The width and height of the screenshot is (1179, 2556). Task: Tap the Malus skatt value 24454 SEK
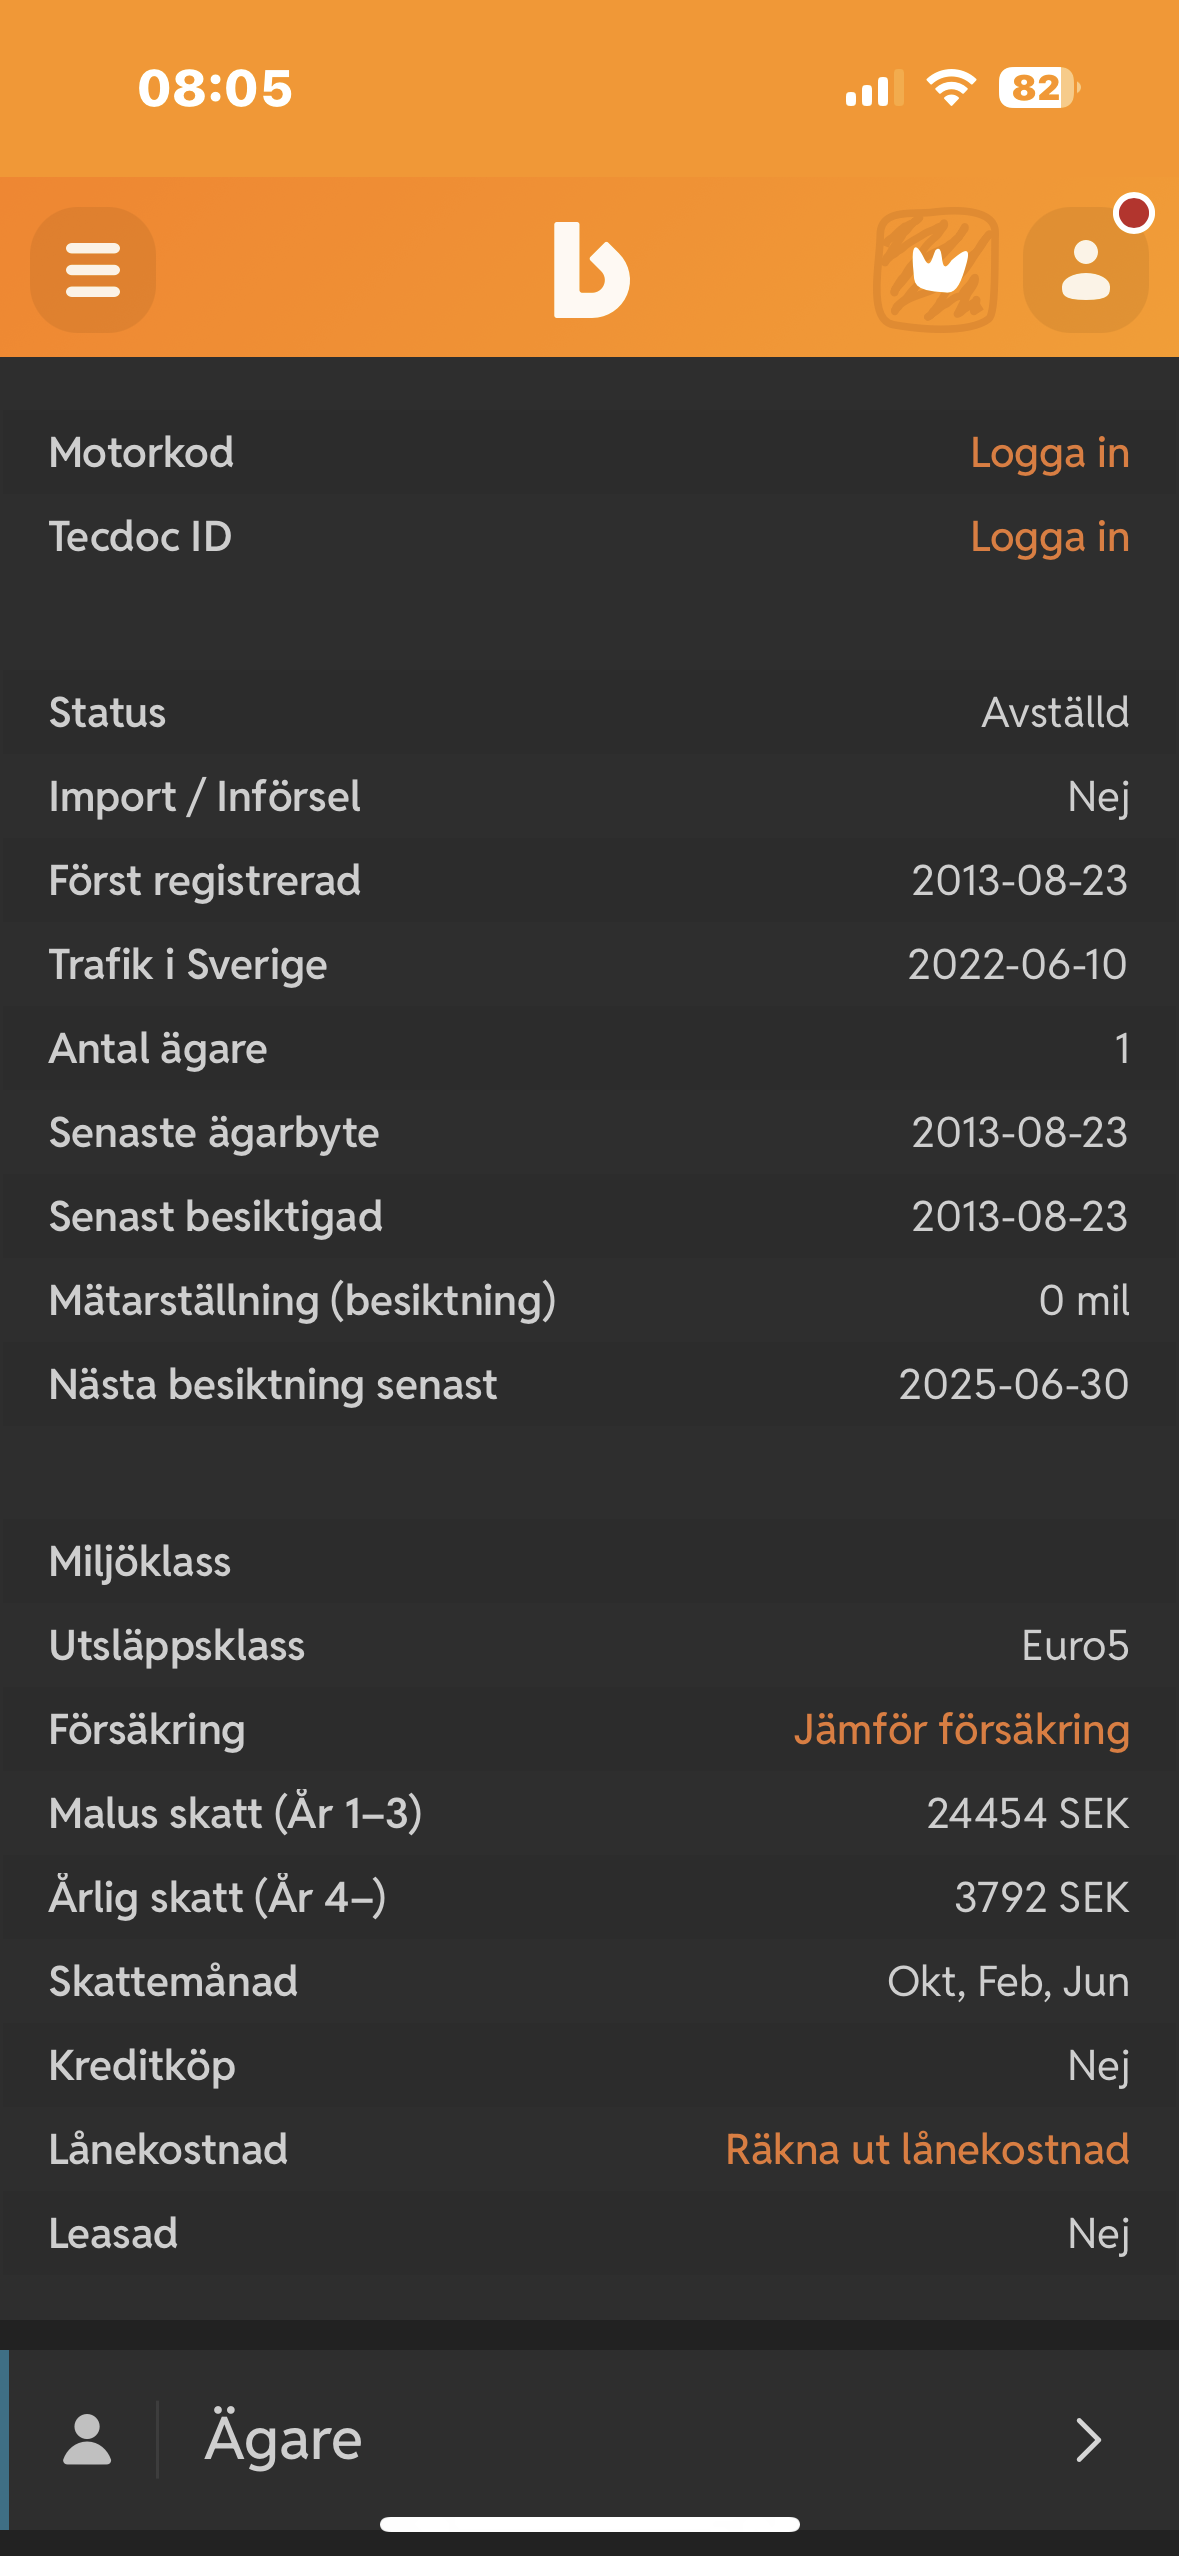1027,1814
